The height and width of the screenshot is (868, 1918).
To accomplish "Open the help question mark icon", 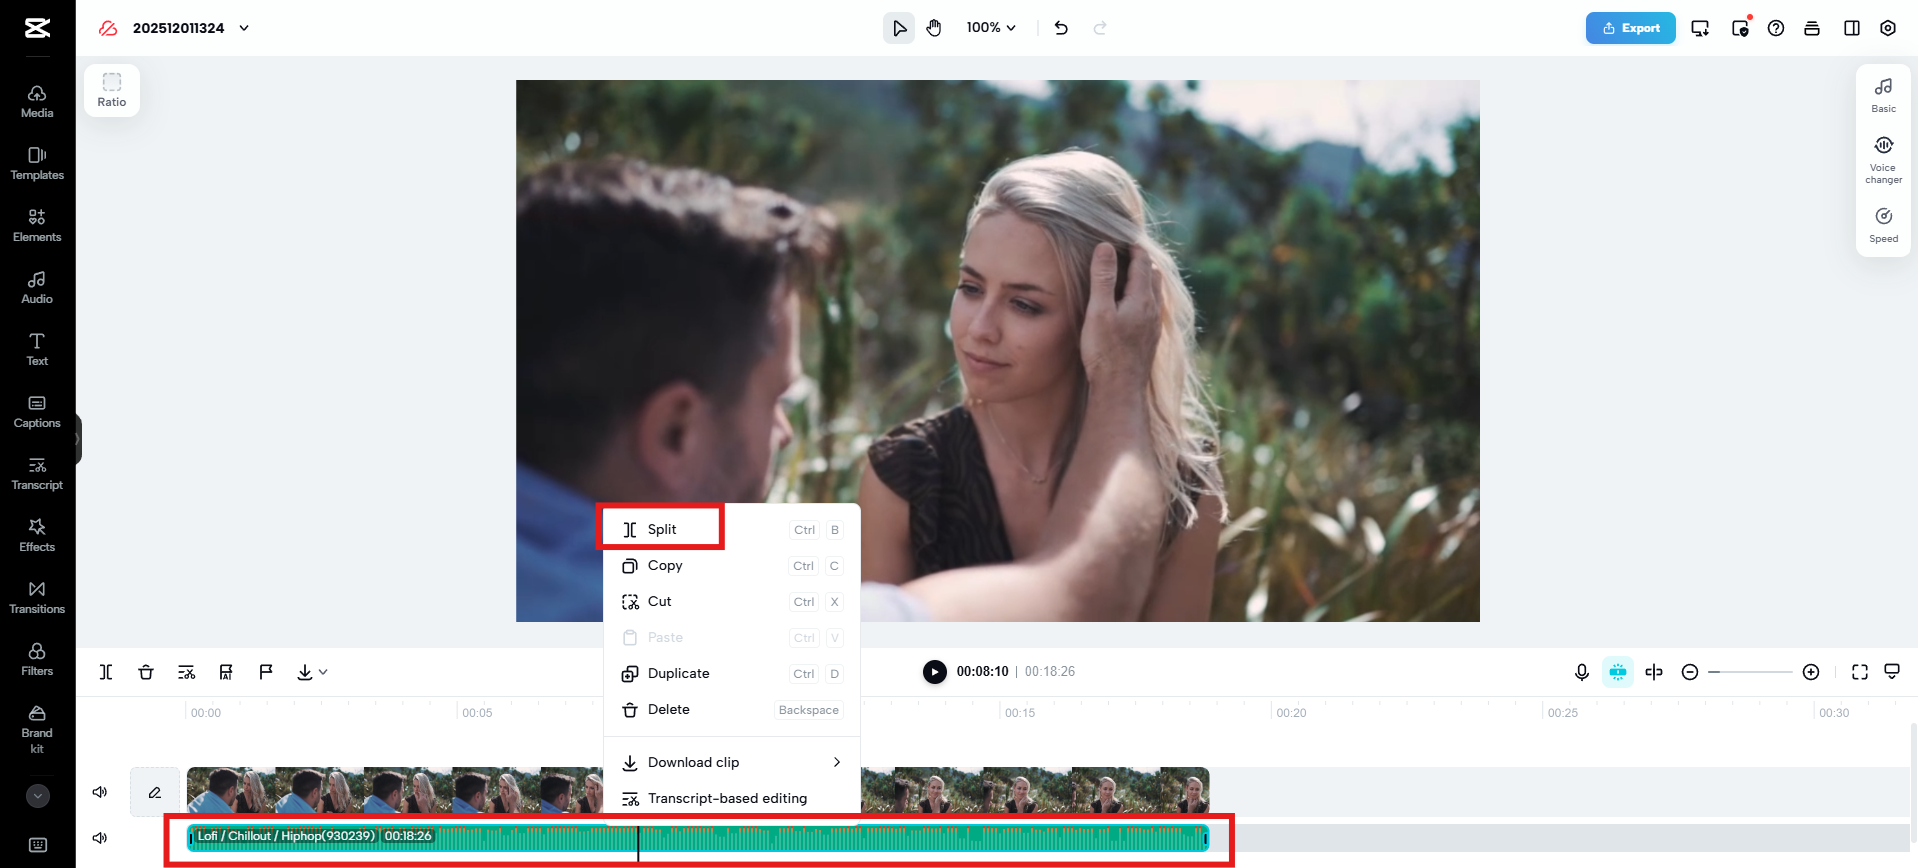I will 1776,28.
